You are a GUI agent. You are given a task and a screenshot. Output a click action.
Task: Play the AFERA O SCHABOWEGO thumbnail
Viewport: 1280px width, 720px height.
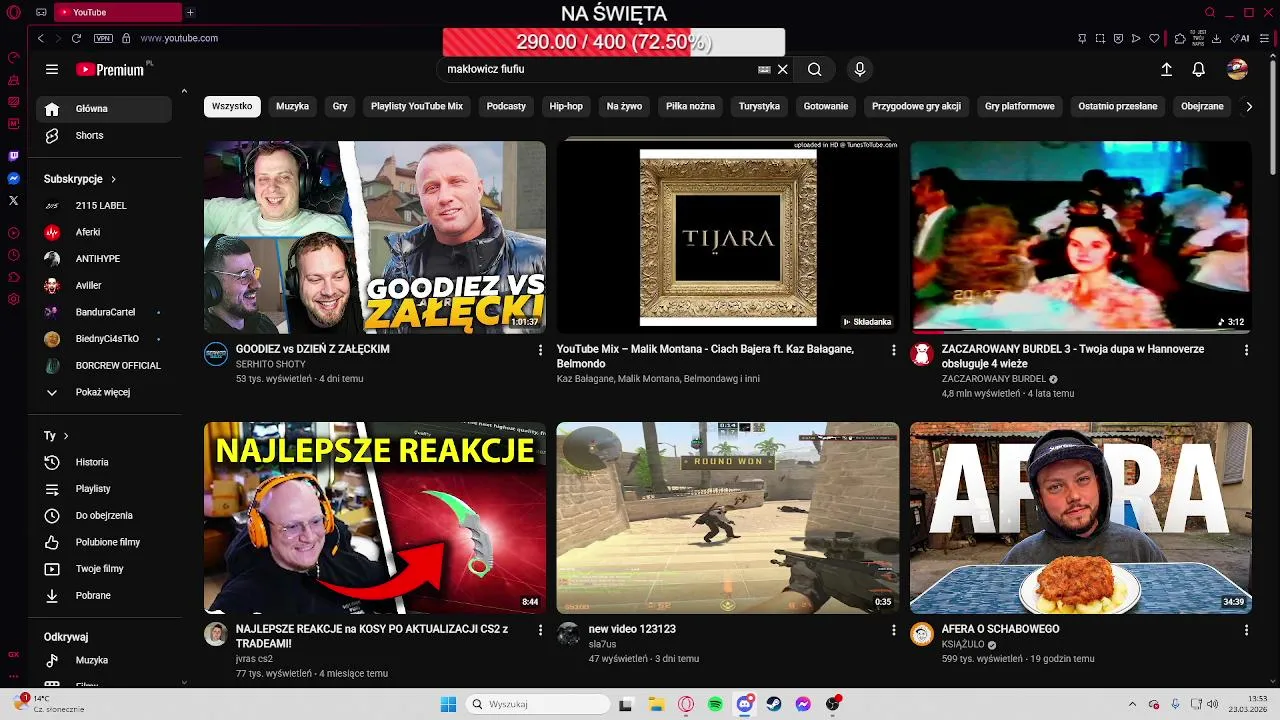coord(1081,518)
